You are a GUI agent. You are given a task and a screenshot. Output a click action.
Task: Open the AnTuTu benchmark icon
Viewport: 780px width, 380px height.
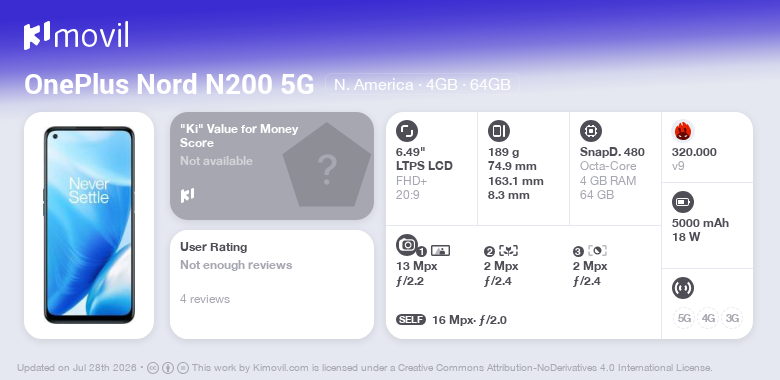pos(683,131)
